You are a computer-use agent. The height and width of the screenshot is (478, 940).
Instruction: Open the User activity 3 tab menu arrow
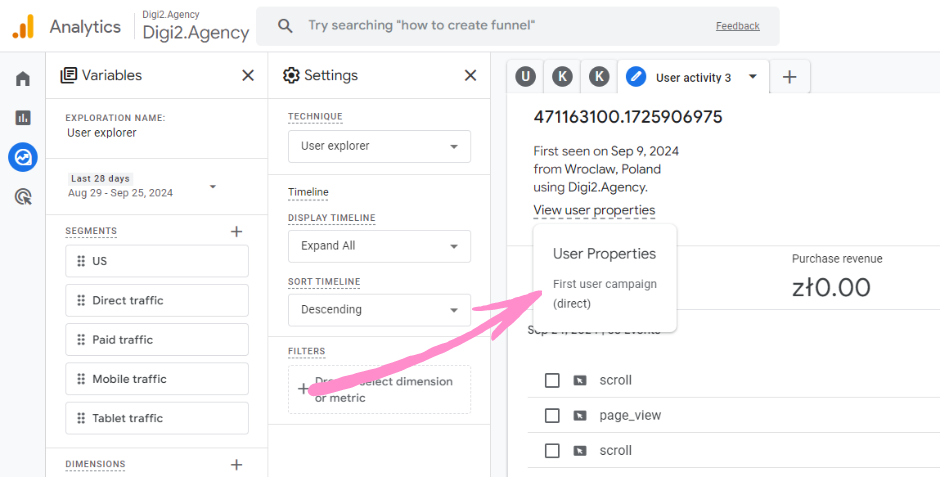(754, 77)
